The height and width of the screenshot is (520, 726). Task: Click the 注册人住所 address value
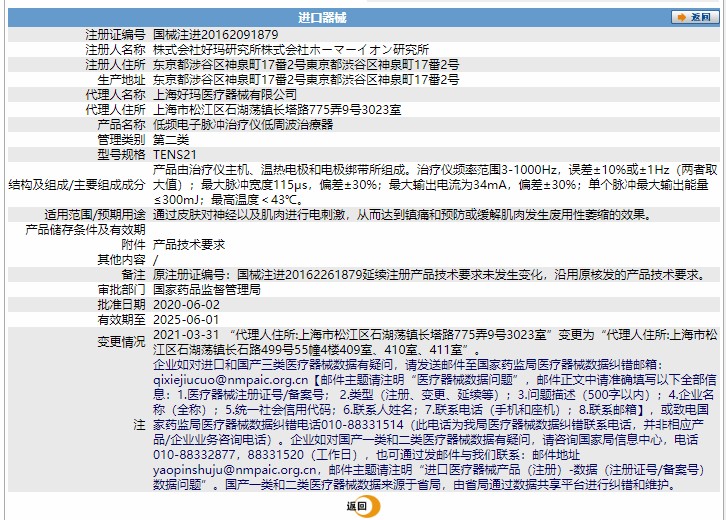(x=306, y=65)
